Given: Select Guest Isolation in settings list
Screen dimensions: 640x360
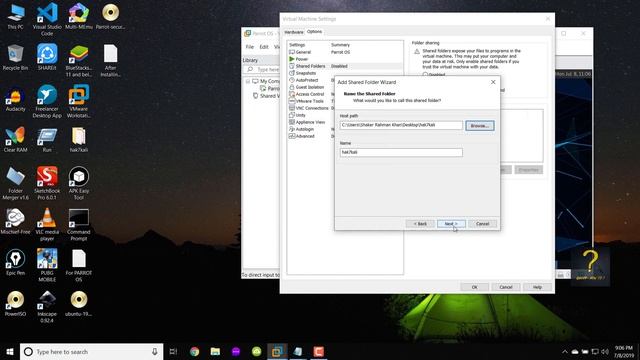Looking at the screenshot, I should (x=311, y=87).
